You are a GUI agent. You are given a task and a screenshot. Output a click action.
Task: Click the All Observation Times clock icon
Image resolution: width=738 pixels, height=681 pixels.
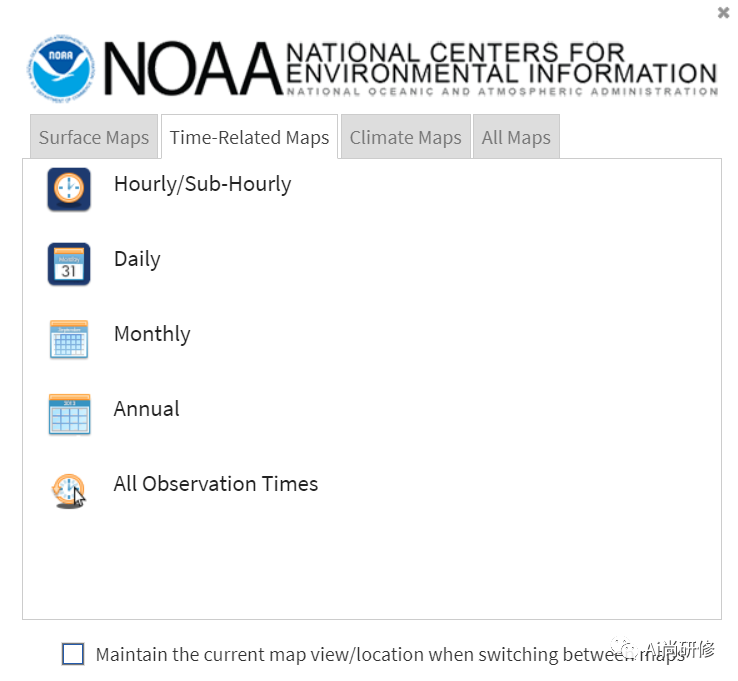tap(69, 489)
